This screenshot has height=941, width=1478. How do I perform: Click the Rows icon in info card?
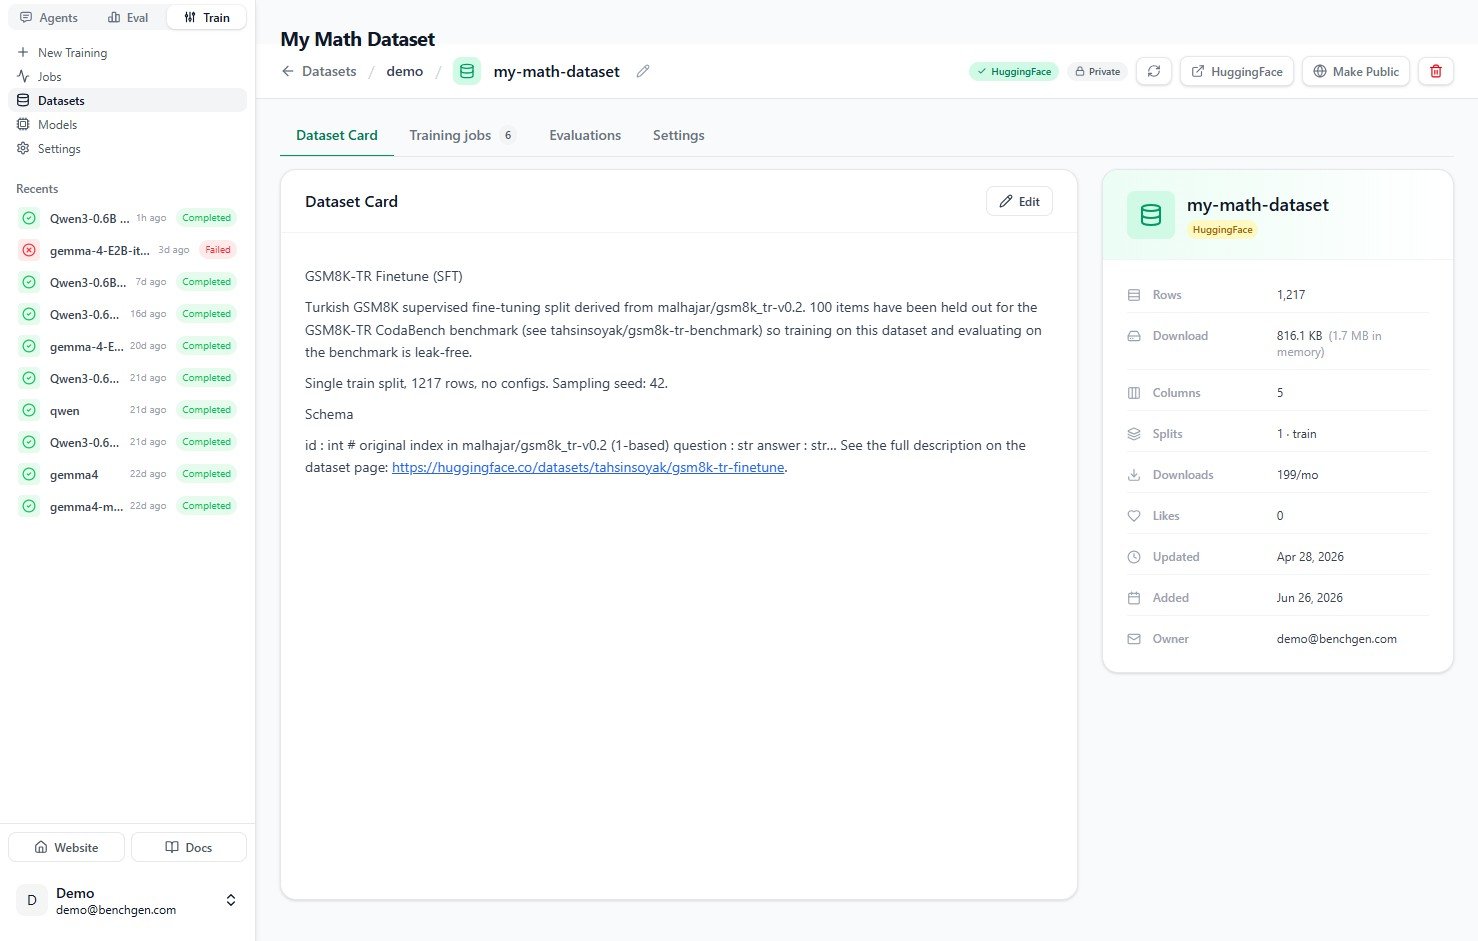pyautogui.click(x=1134, y=295)
